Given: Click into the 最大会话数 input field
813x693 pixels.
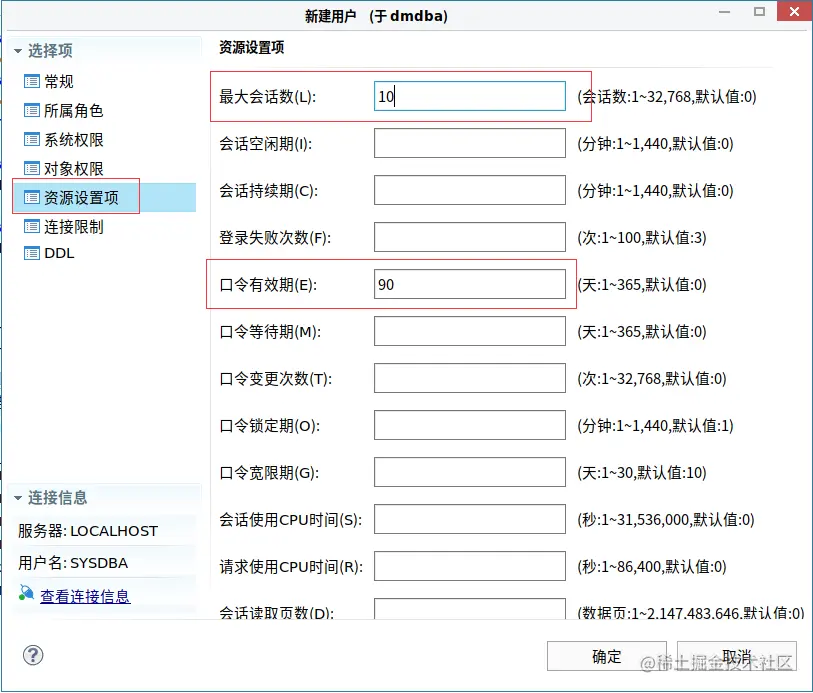Looking at the screenshot, I should (x=469, y=96).
